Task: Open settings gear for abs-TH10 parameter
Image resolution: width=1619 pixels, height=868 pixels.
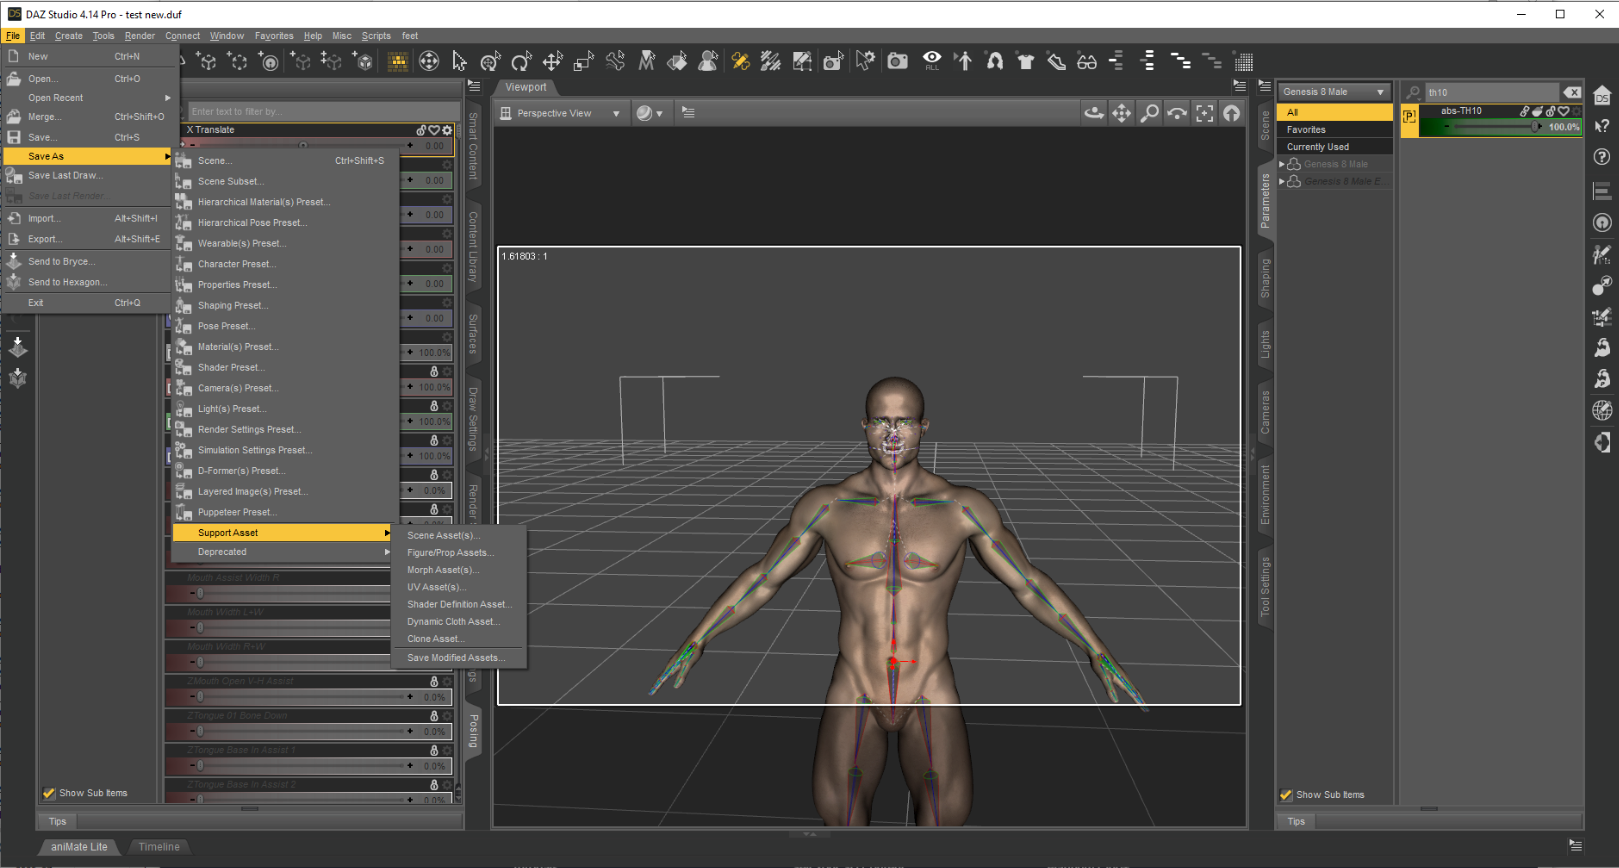Action: click(1576, 111)
